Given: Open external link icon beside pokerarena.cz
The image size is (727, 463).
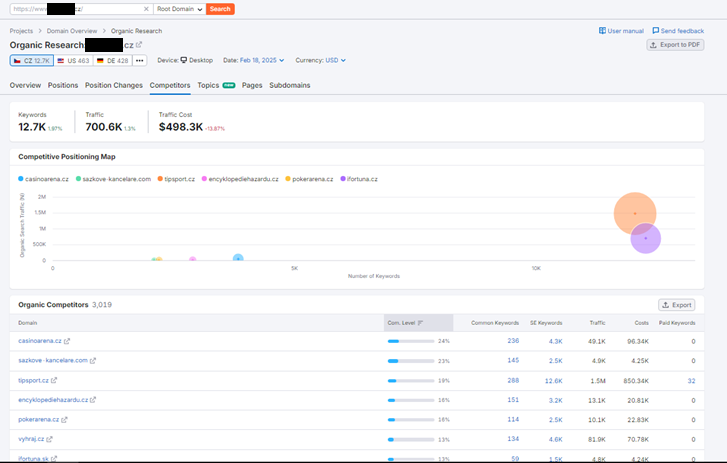Looking at the screenshot, I should (64, 420).
